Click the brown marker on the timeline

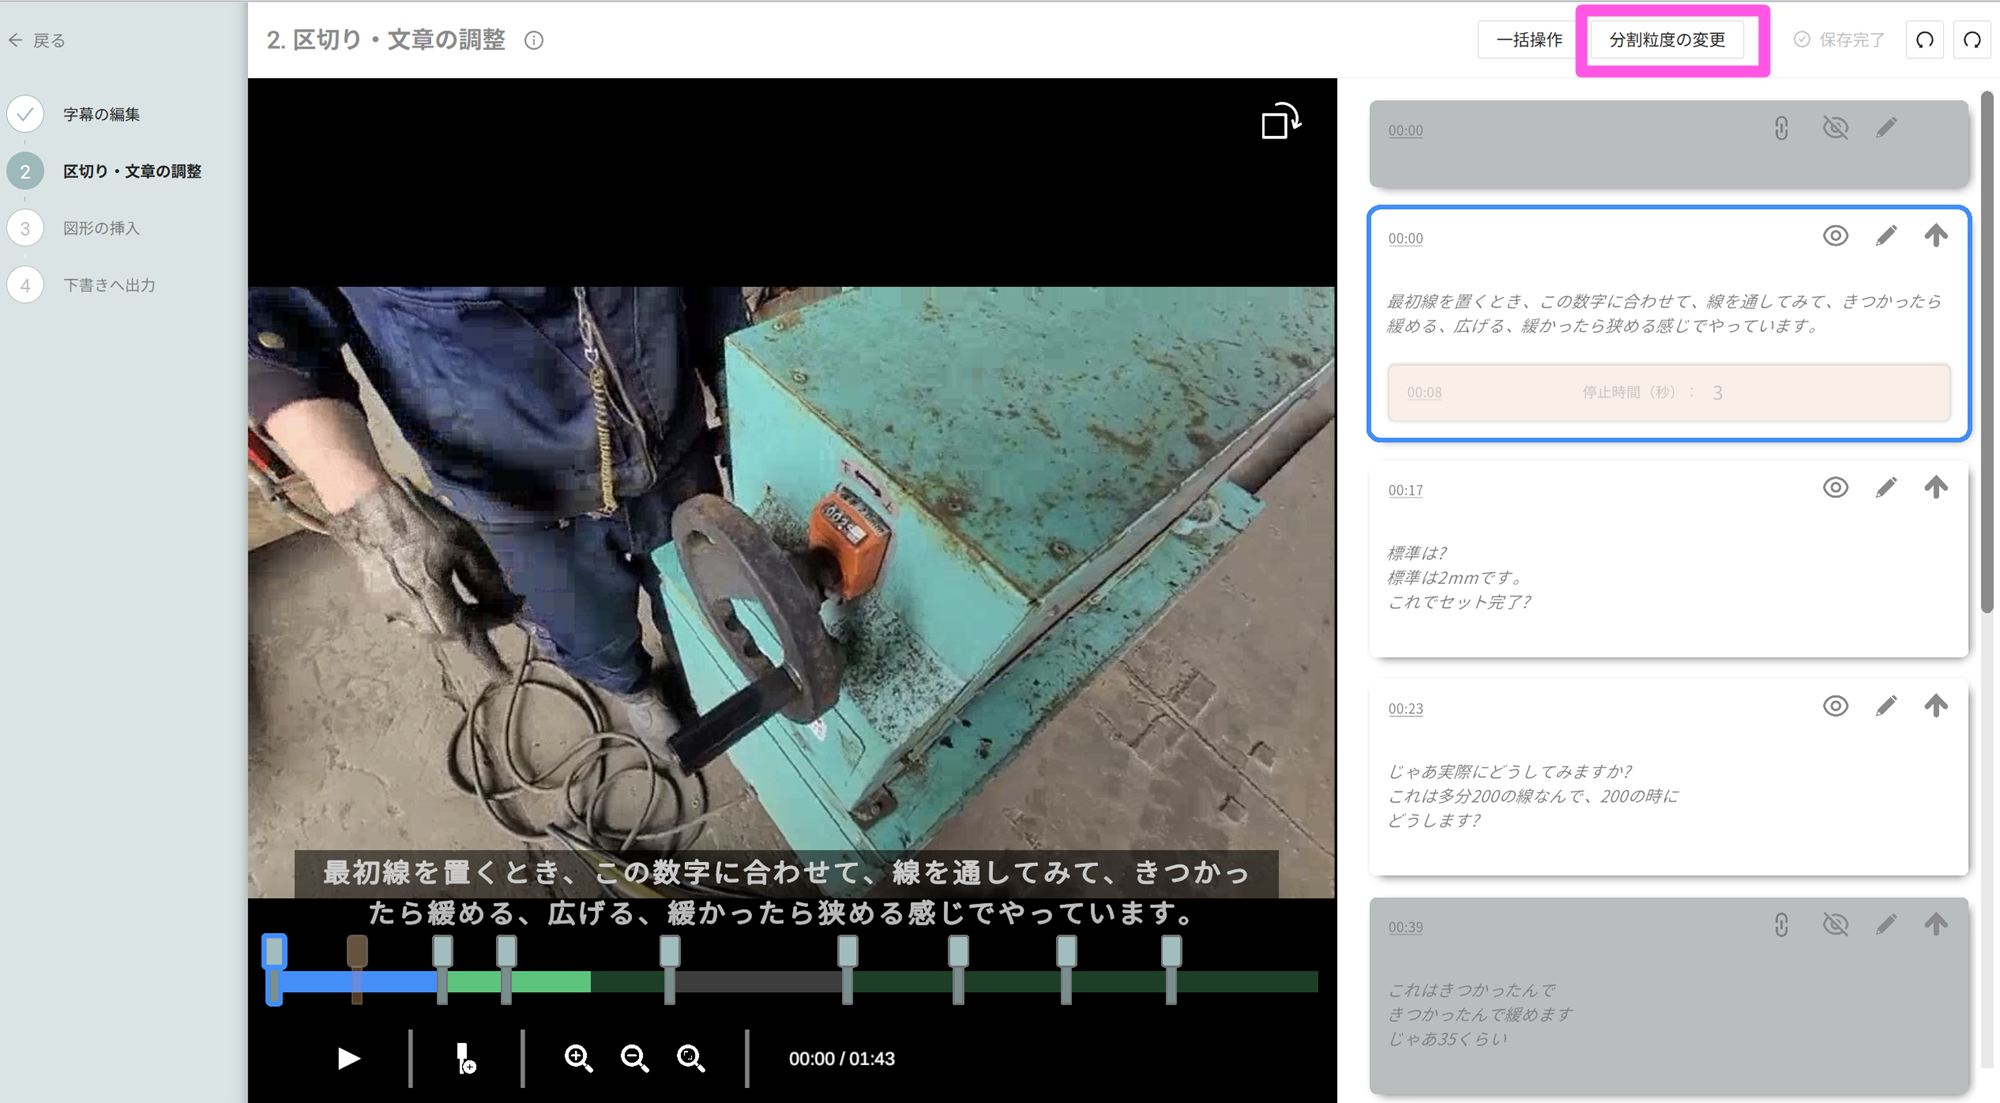(357, 952)
